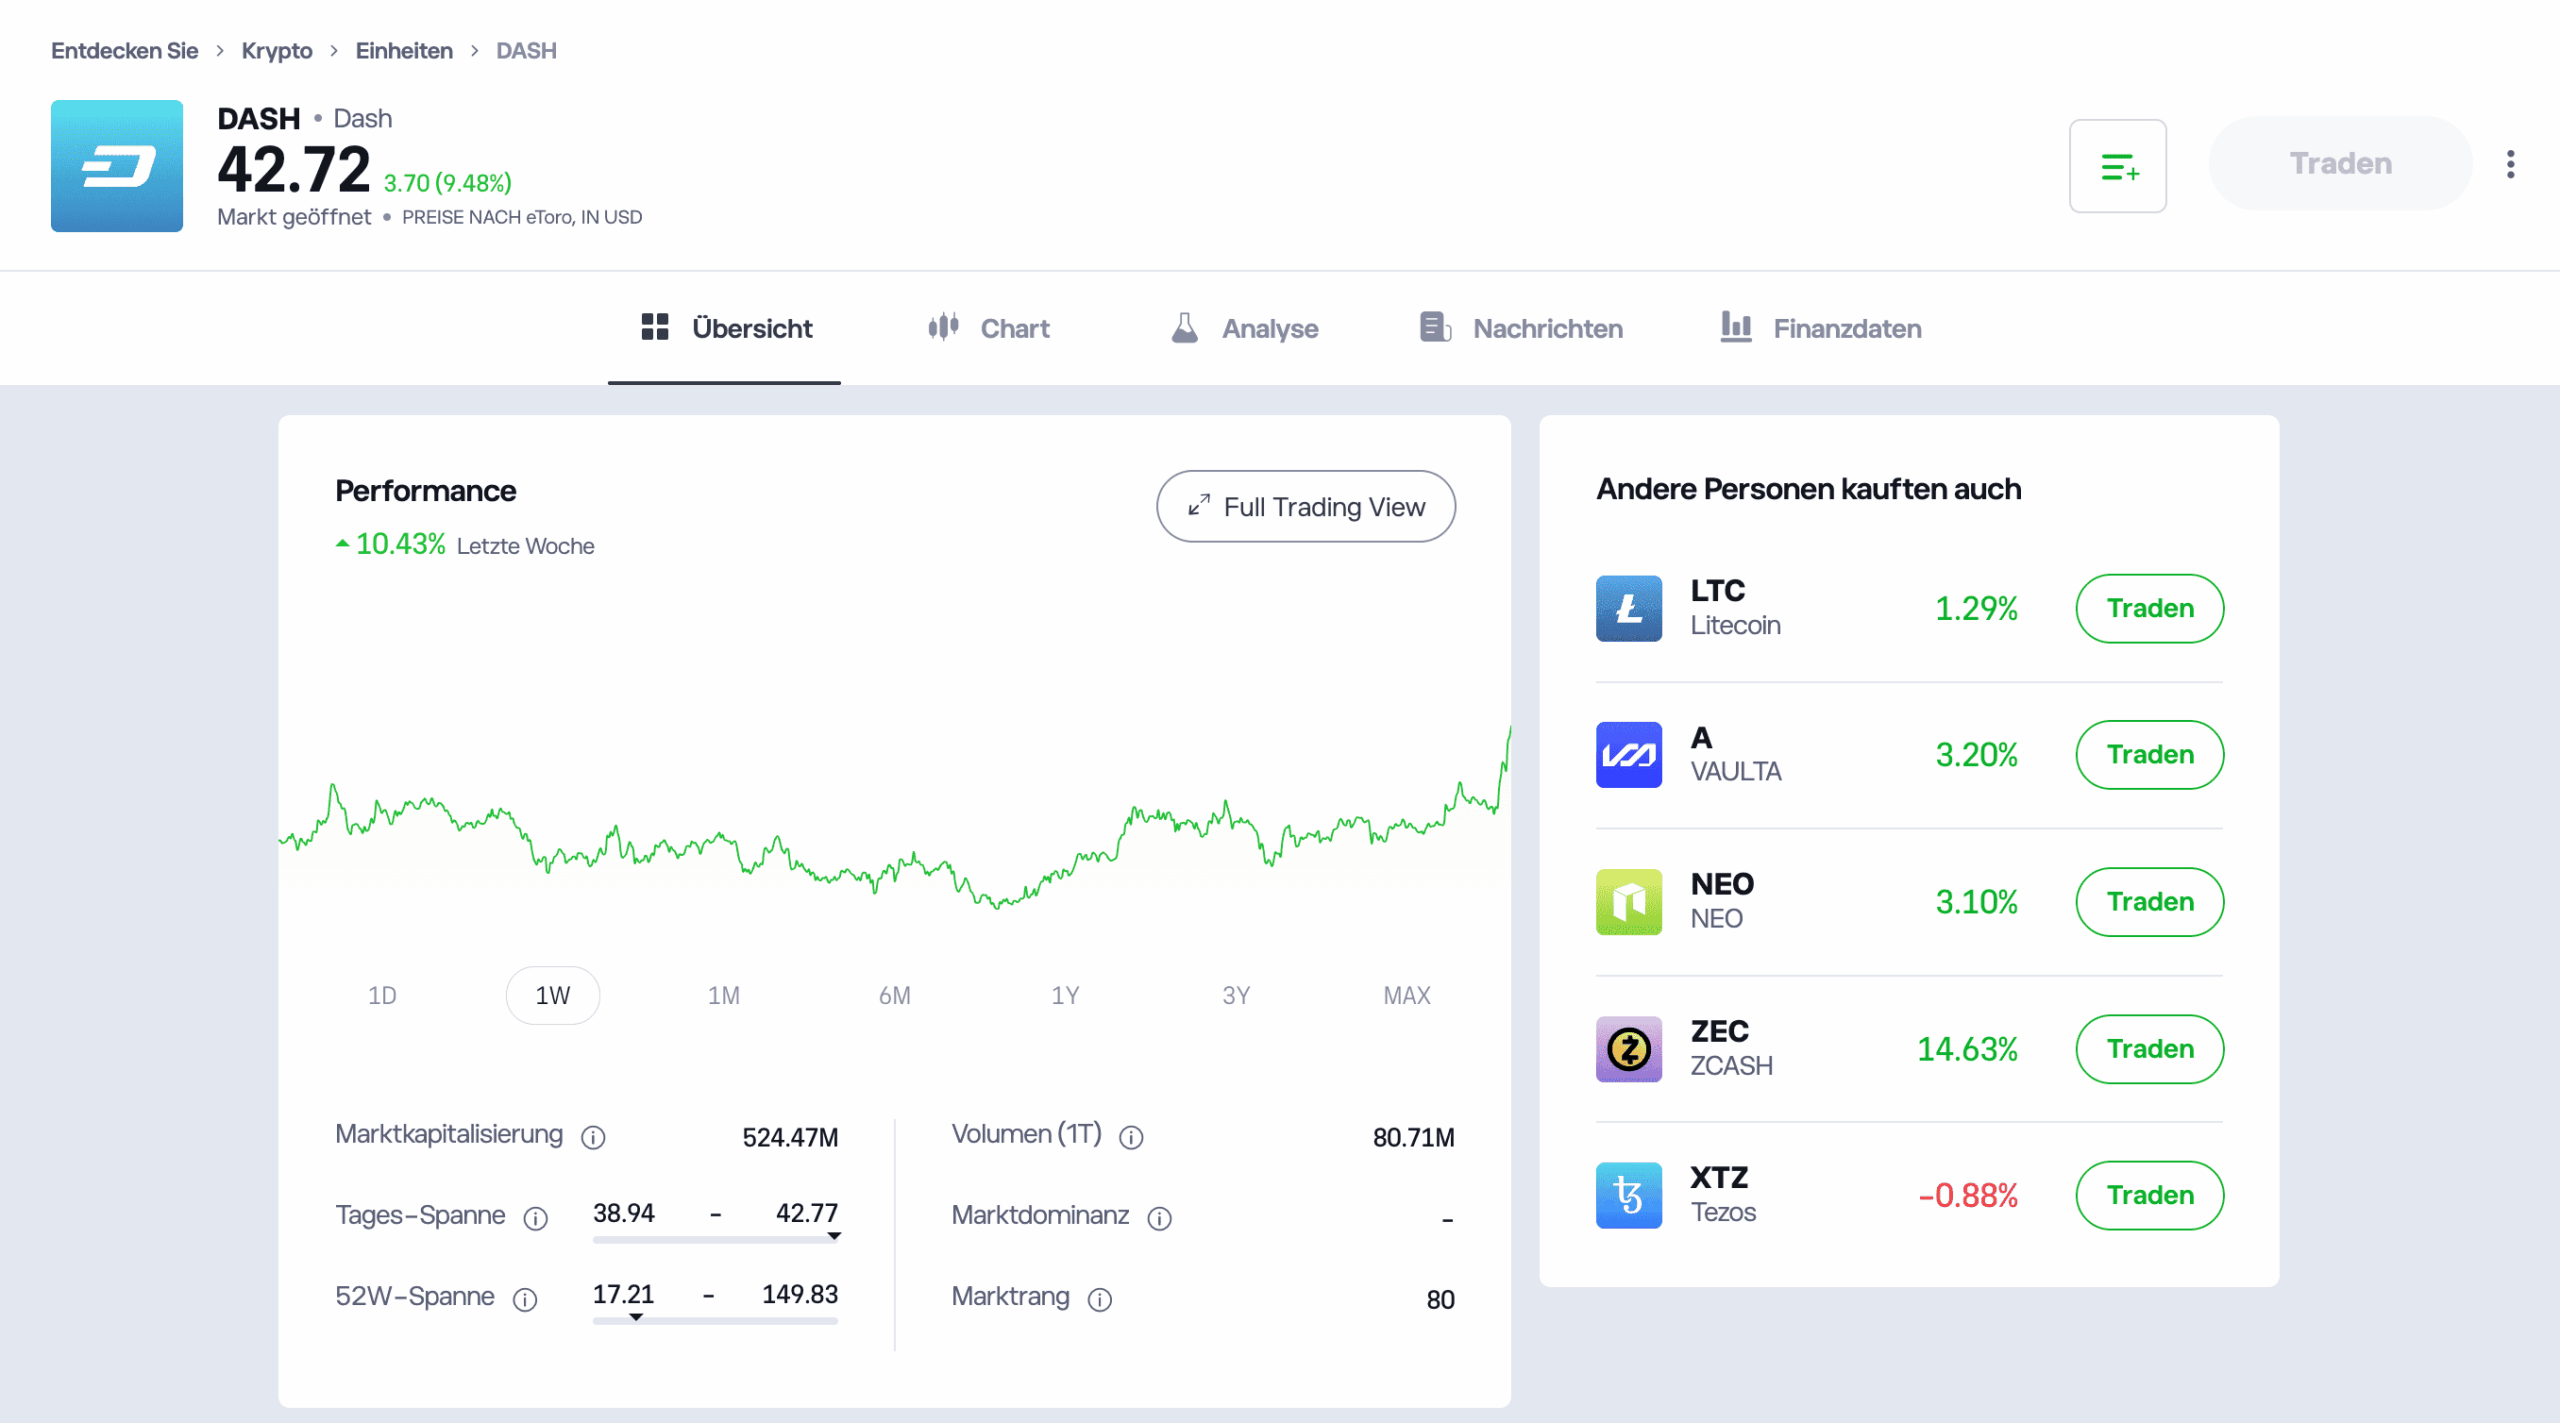Select the MAX time range
The height and width of the screenshot is (1423, 2560).
point(1406,995)
